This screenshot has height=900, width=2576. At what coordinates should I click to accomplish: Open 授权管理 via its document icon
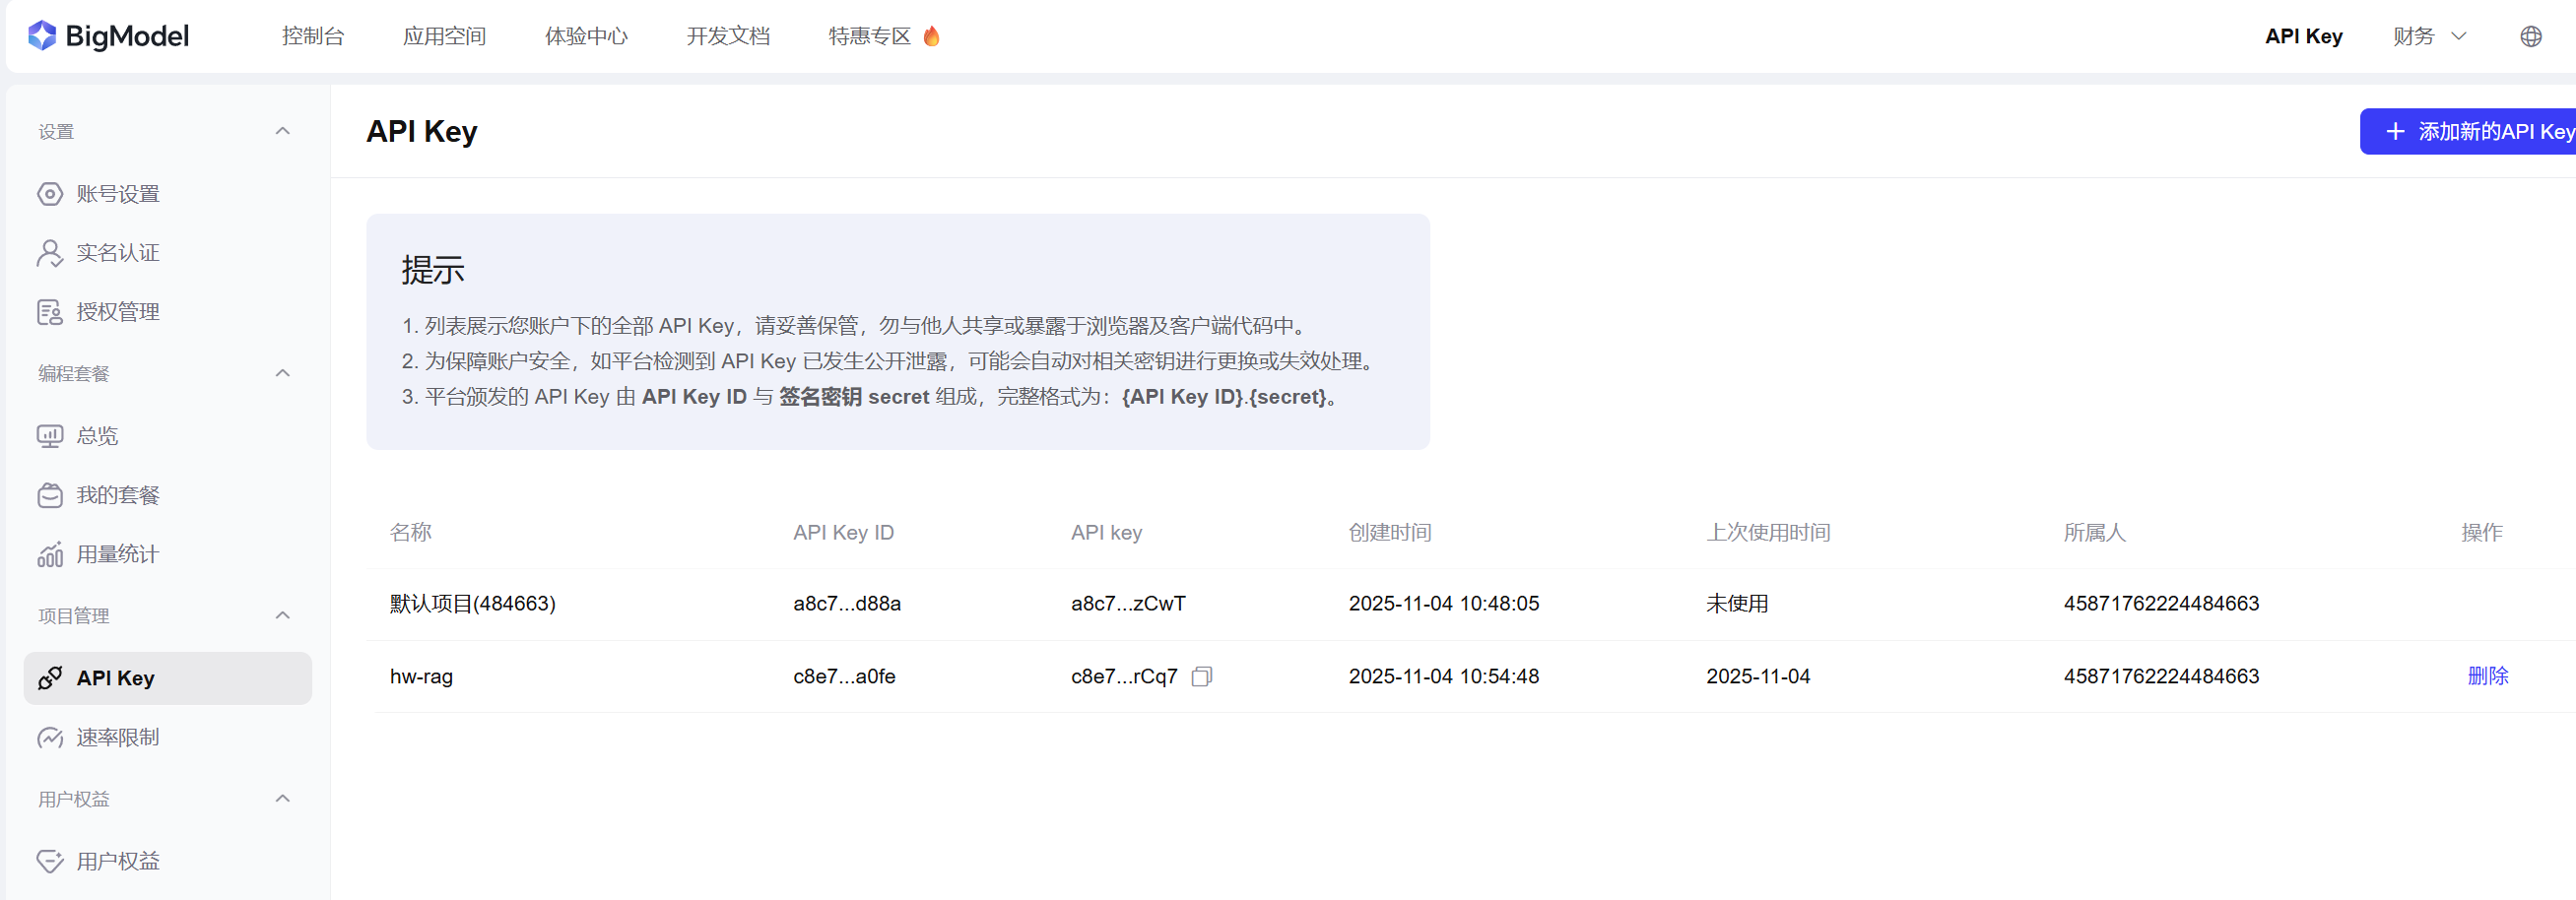coord(50,311)
